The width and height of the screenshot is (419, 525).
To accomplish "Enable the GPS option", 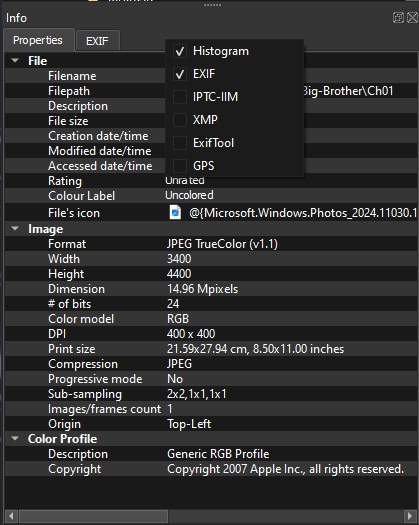I will coord(180,166).
